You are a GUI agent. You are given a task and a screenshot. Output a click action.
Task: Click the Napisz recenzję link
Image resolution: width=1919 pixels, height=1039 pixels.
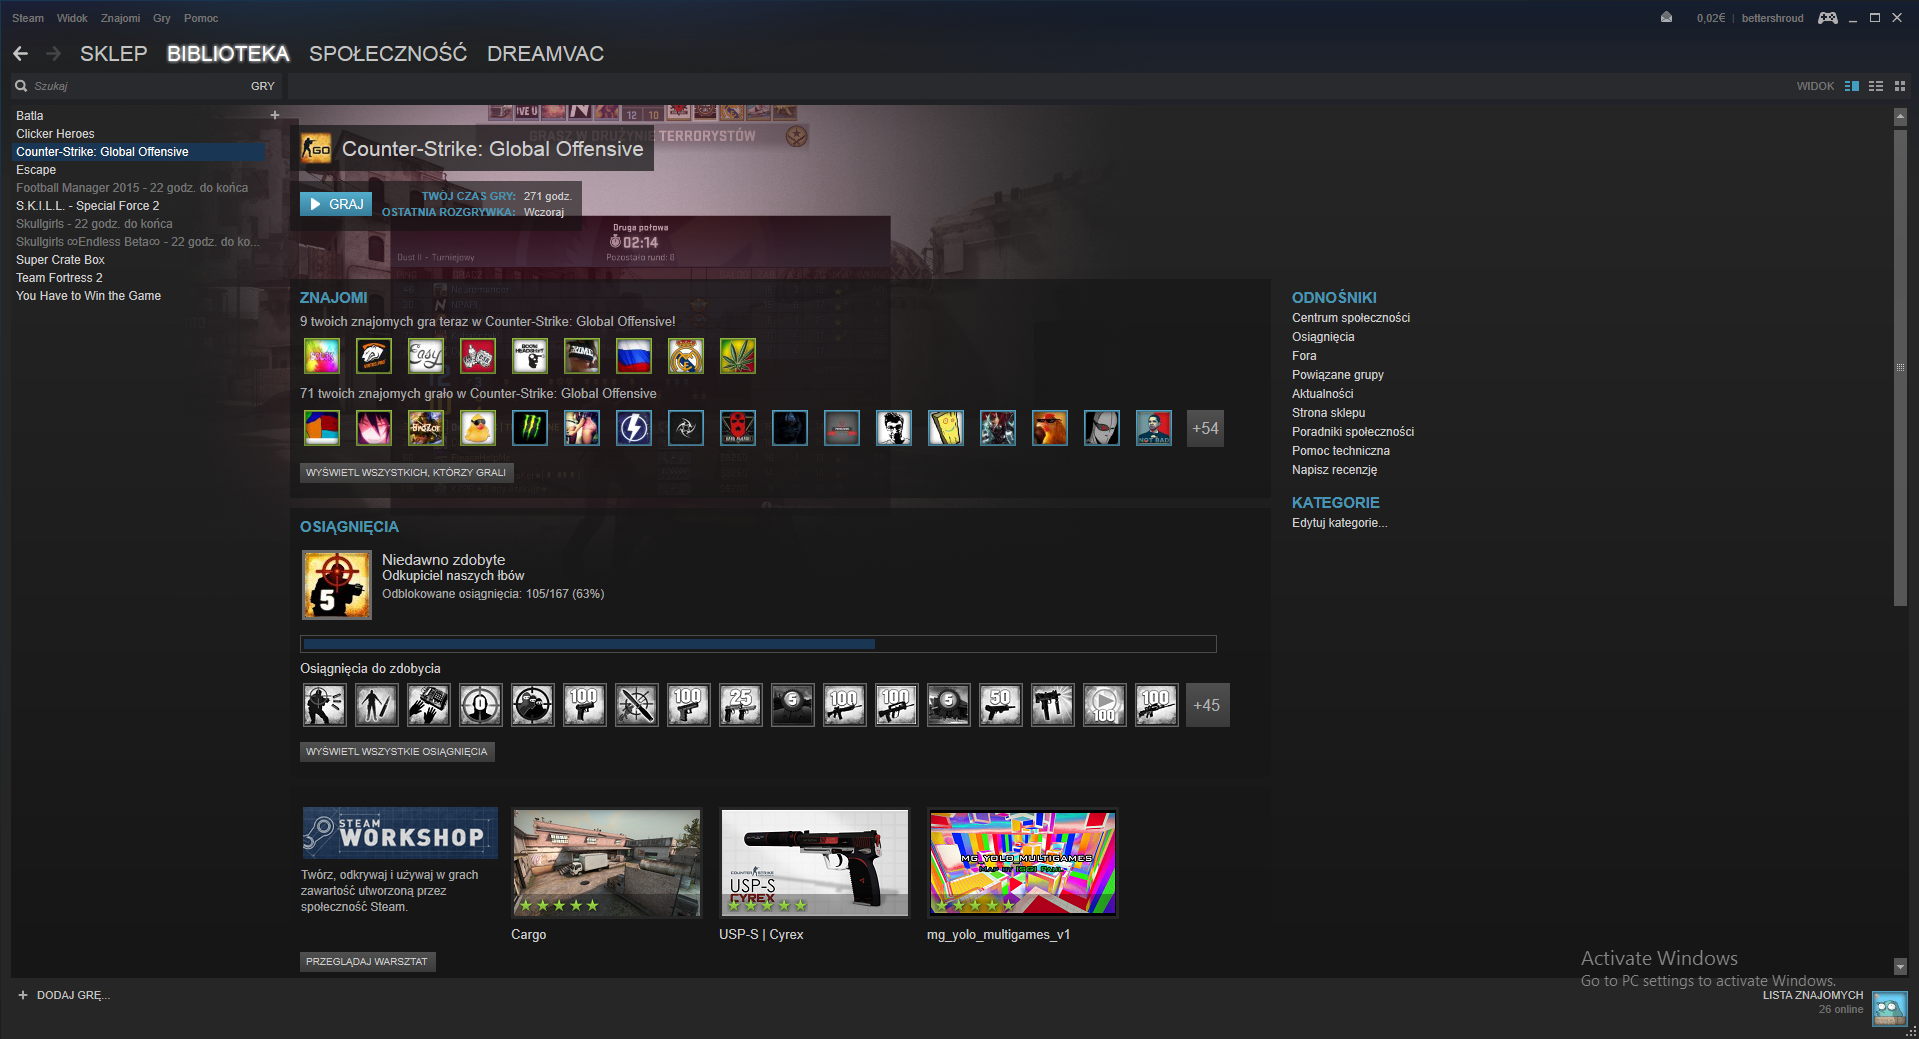click(x=1334, y=470)
